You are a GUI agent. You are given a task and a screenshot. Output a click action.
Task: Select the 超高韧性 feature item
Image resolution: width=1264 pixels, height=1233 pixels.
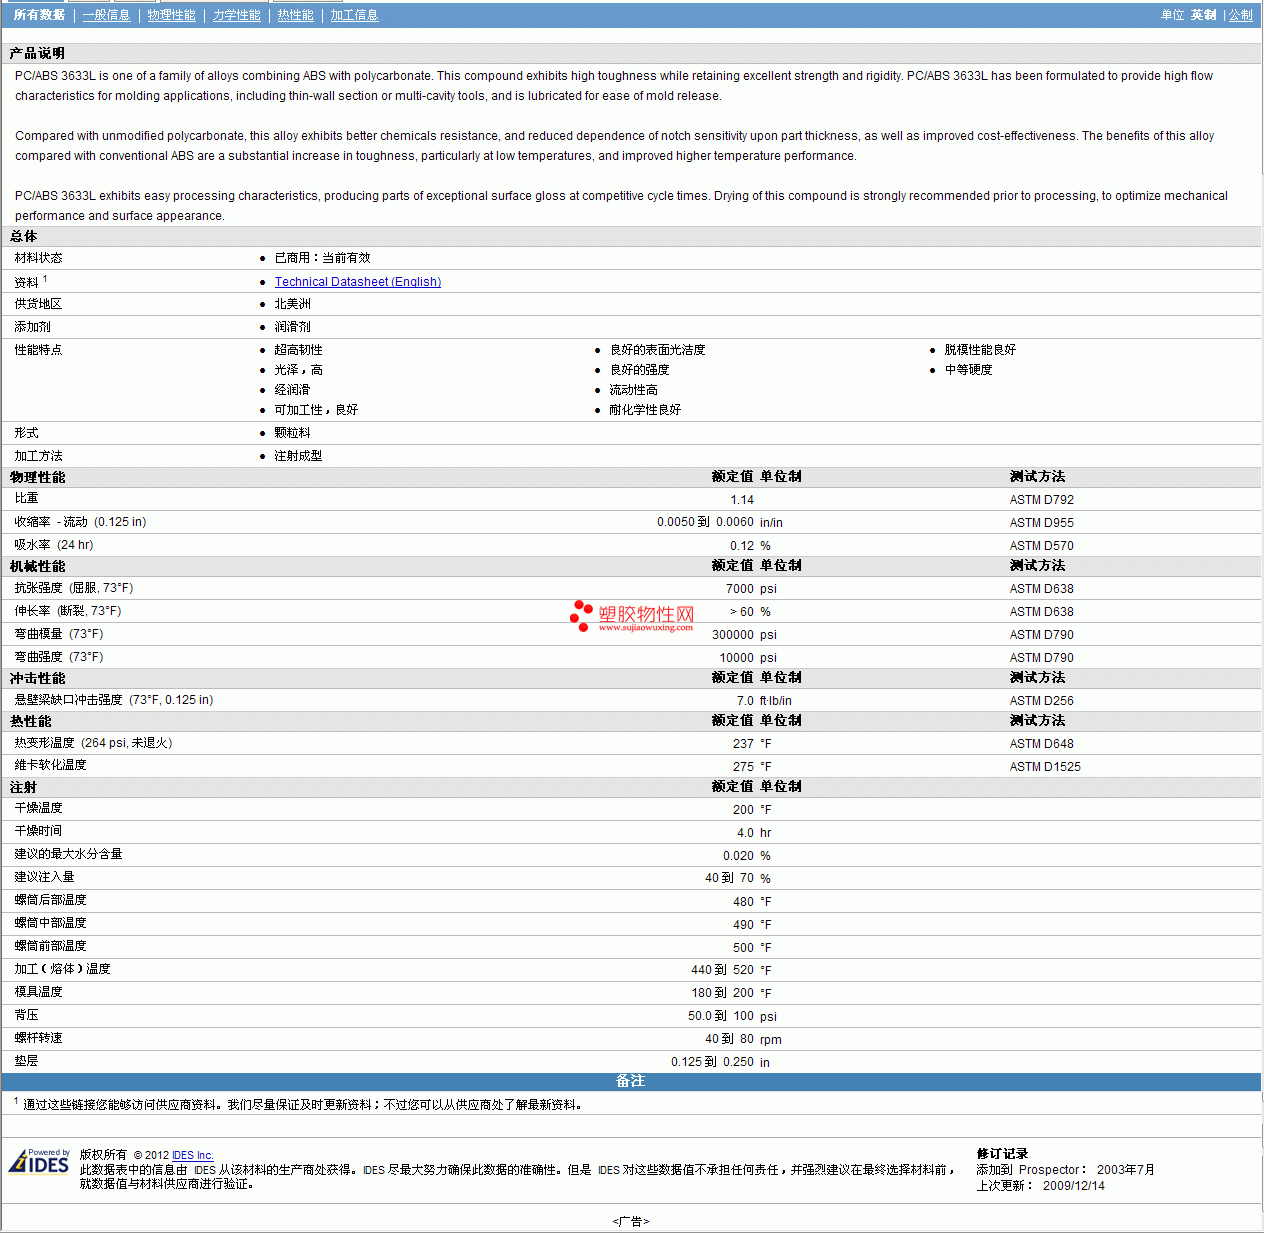pos(298,350)
